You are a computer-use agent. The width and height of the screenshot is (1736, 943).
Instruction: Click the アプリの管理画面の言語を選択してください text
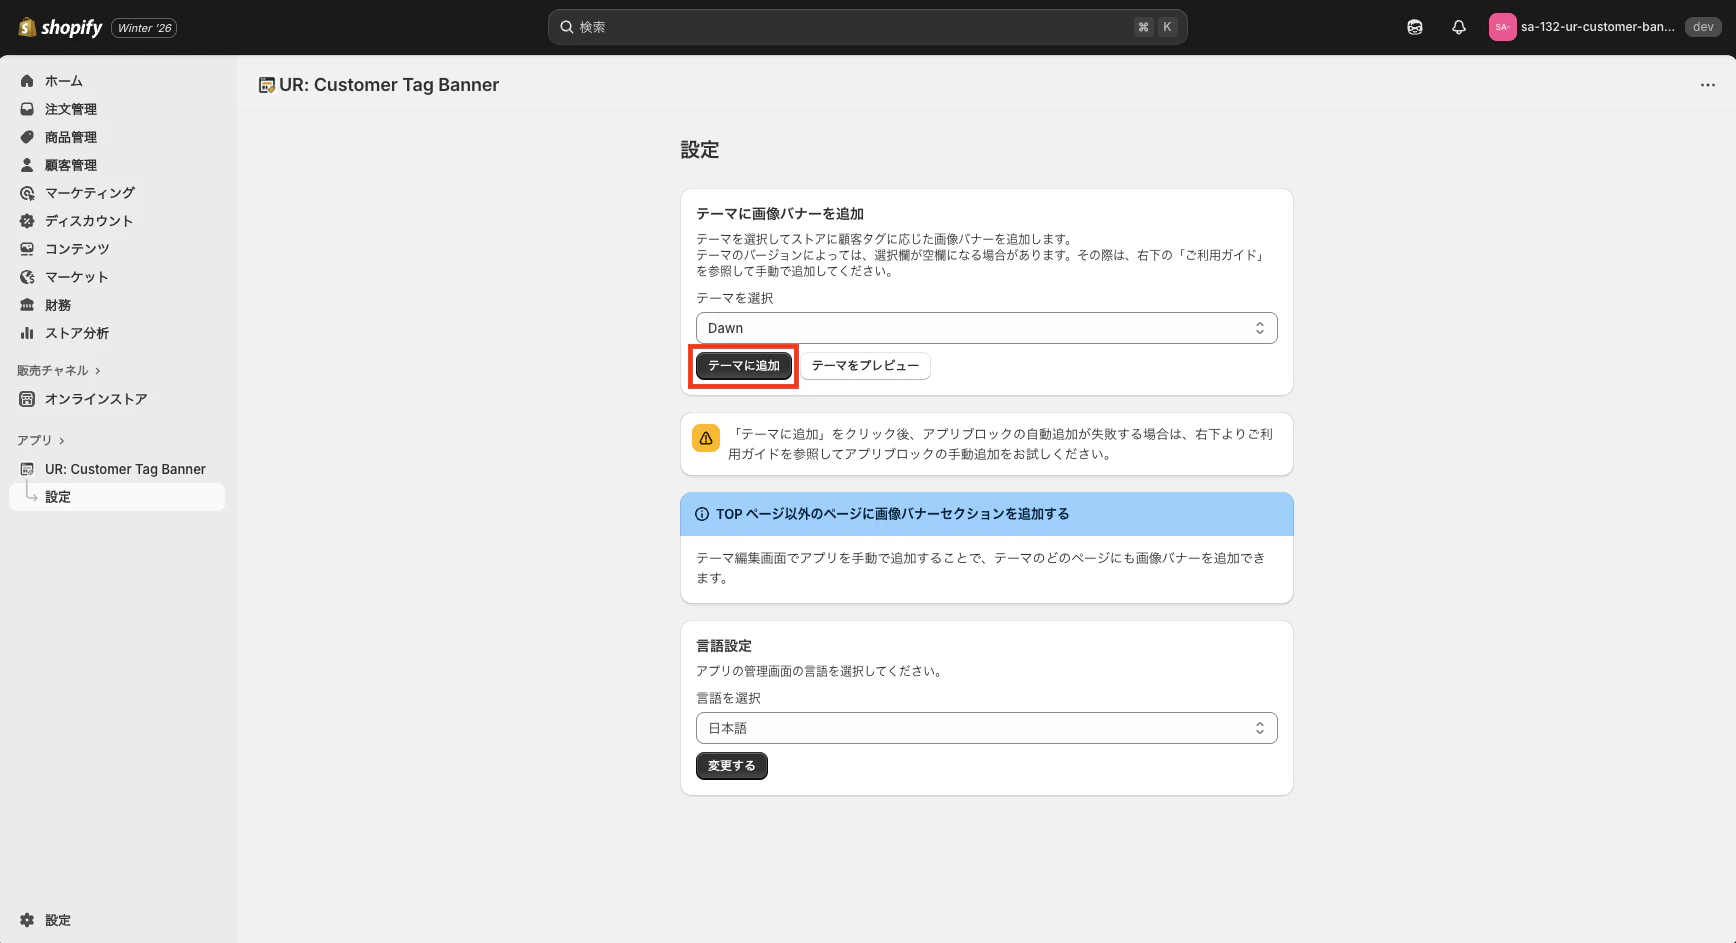tap(821, 671)
